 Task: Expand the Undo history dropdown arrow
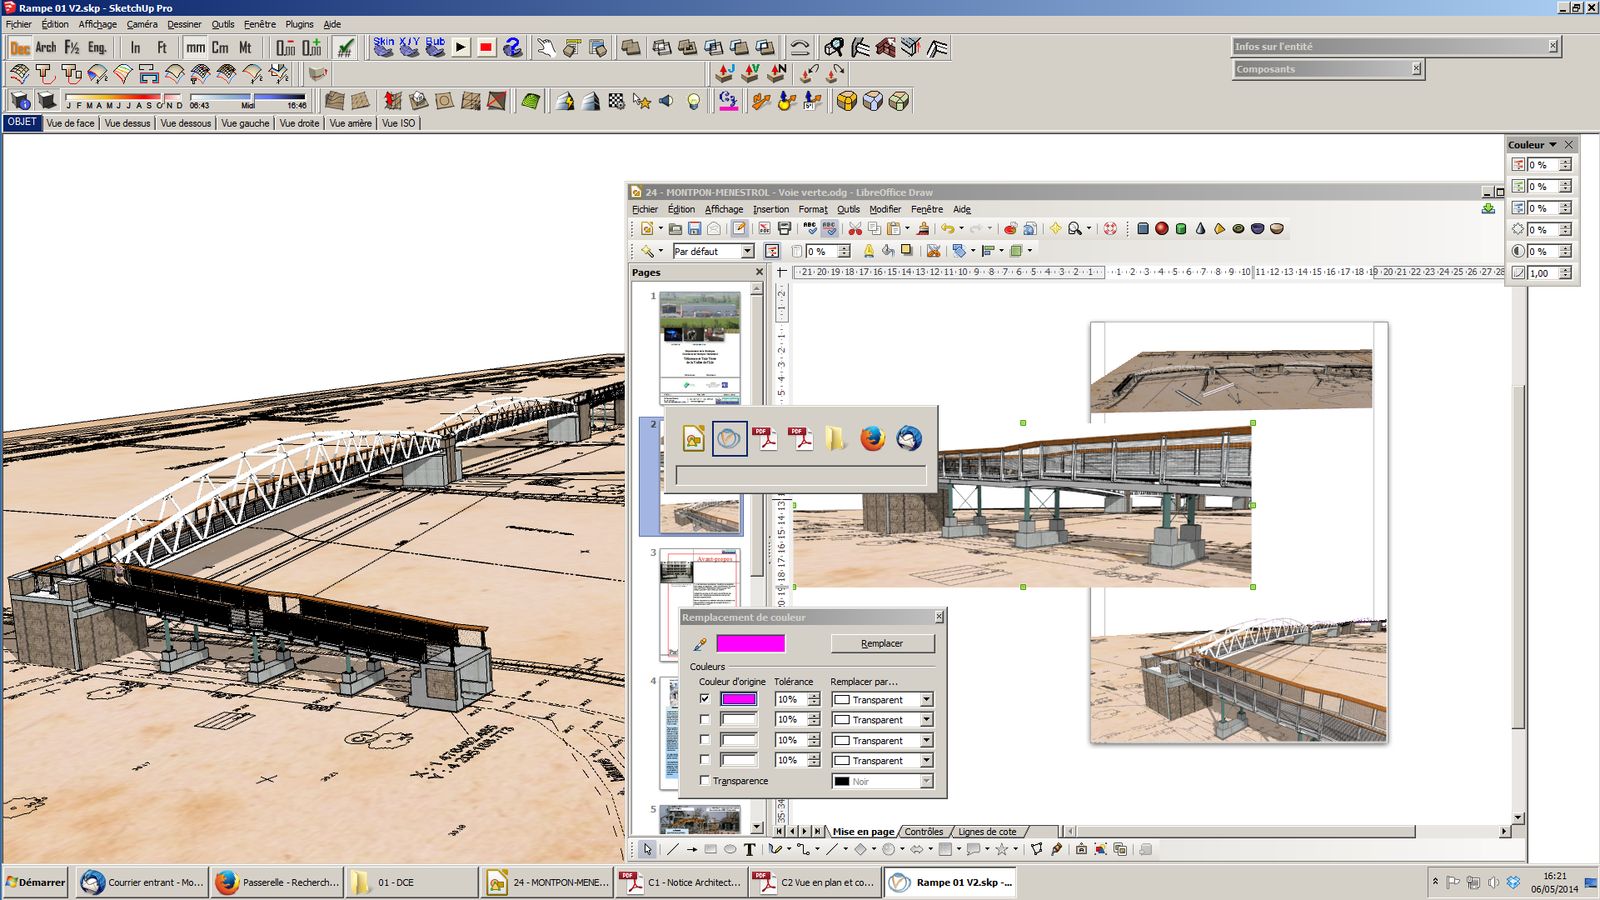coord(961,229)
